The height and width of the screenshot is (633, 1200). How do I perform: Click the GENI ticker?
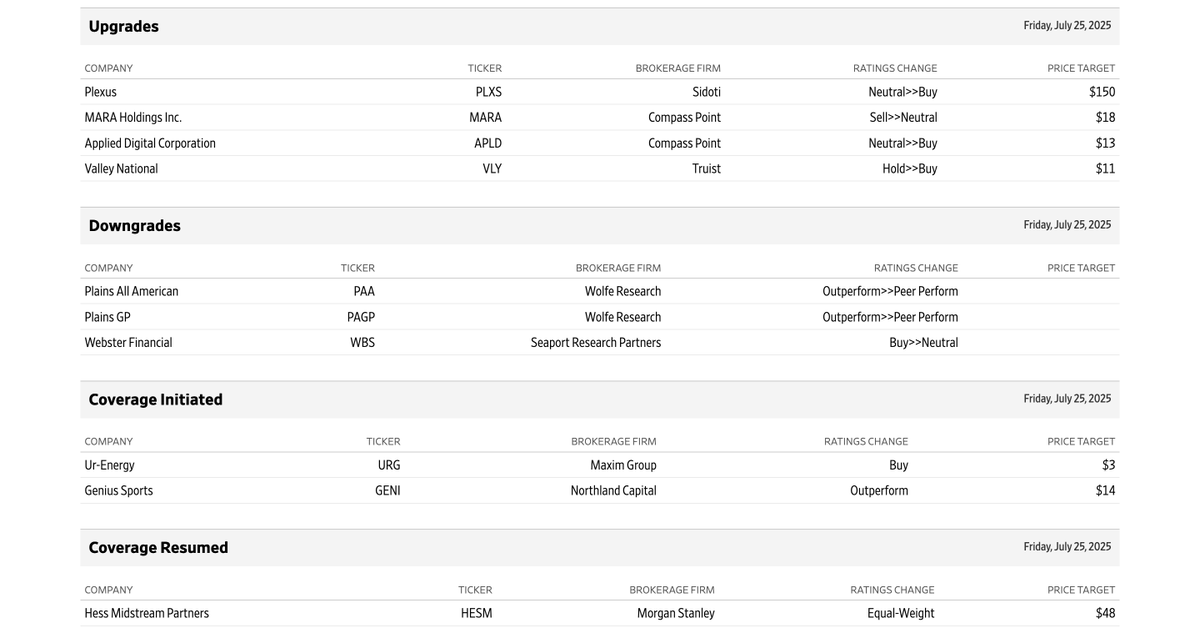tap(388, 491)
